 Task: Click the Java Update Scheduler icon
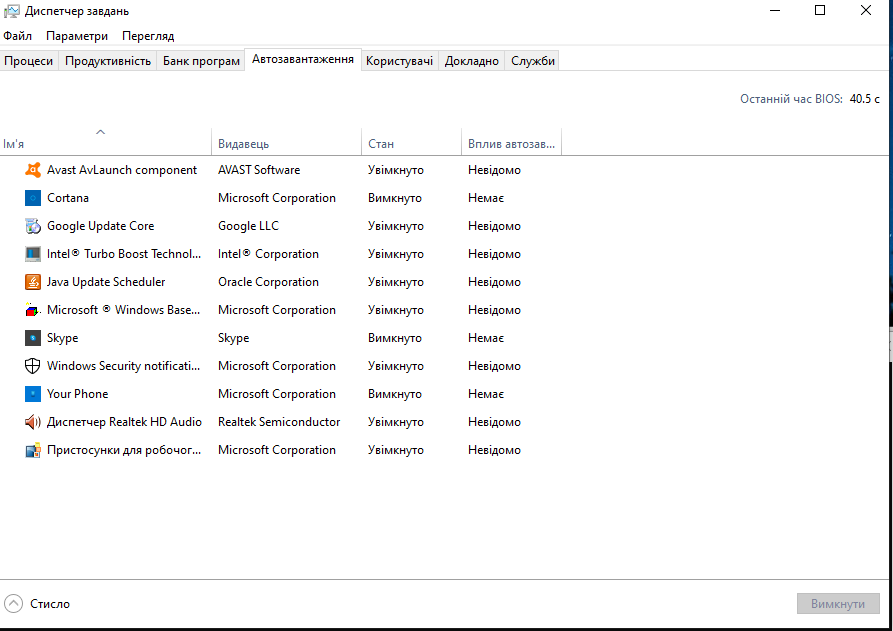(33, 281)
